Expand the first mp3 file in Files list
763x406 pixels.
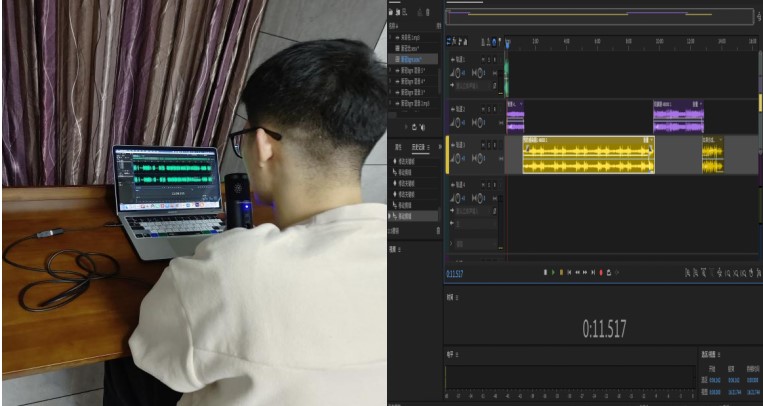[x=390, y=37]
